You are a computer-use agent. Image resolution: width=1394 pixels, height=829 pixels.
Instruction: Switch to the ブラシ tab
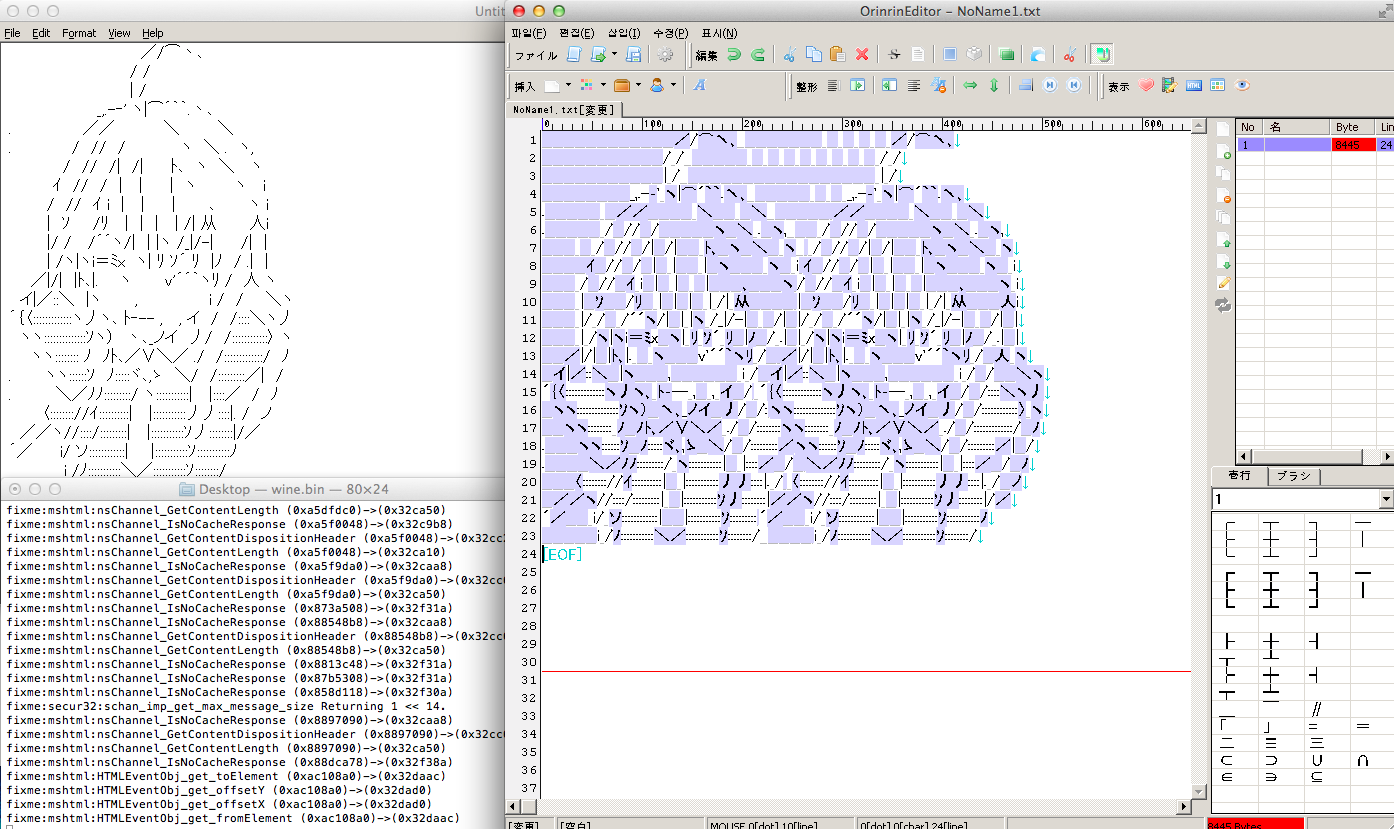(1293, 476)
